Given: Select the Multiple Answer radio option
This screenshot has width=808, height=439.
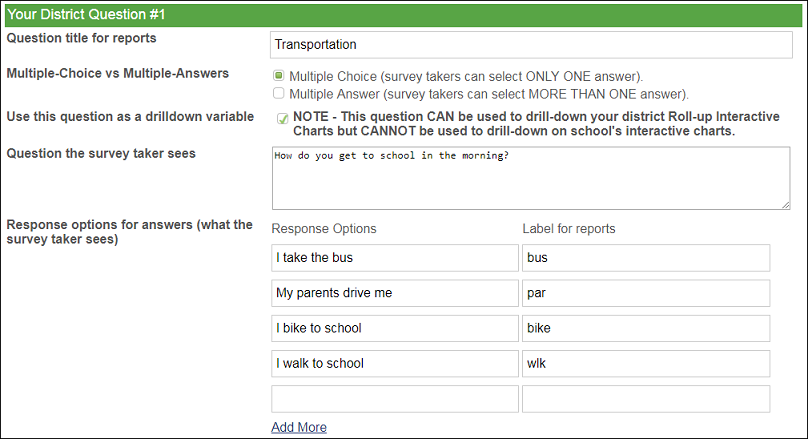Looking at the screenshot, I should (x=278, y=93).
